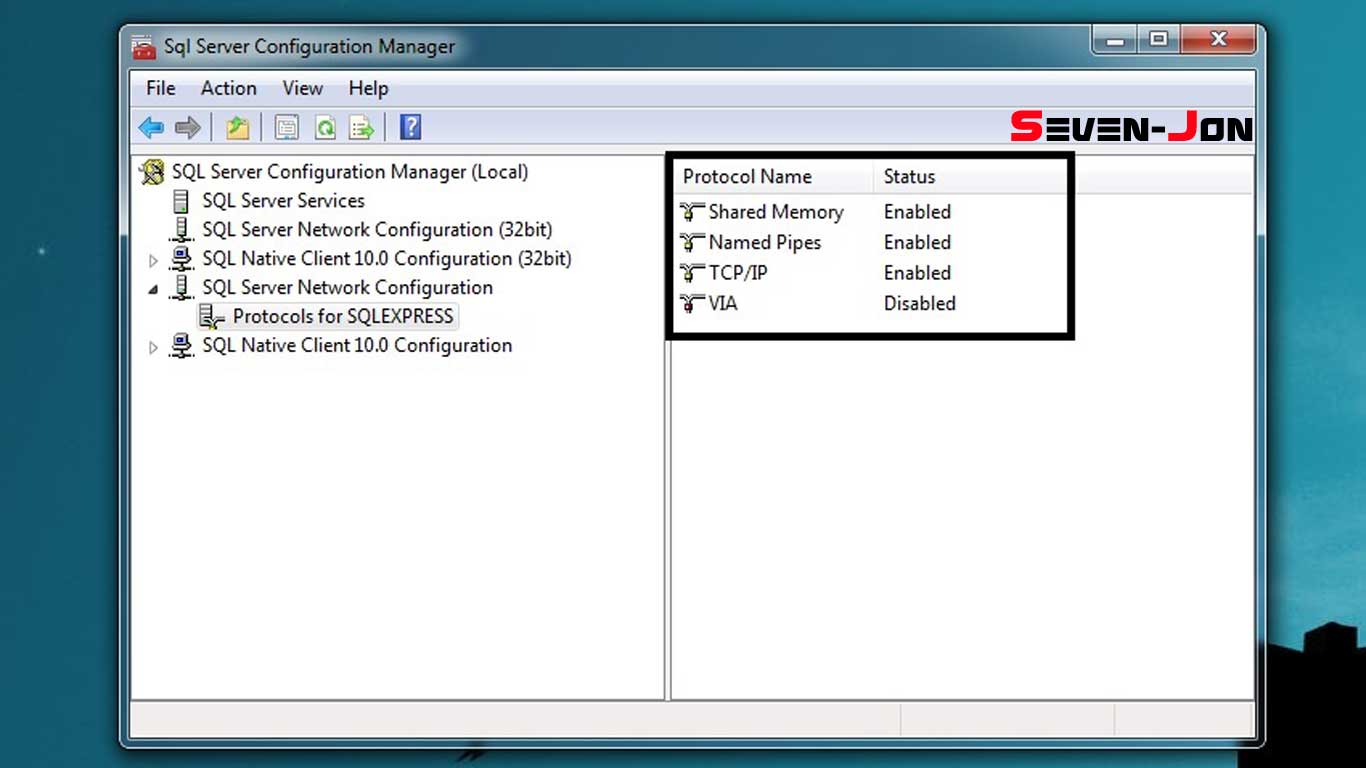Sort by Status column header

(x=970, y=177)
